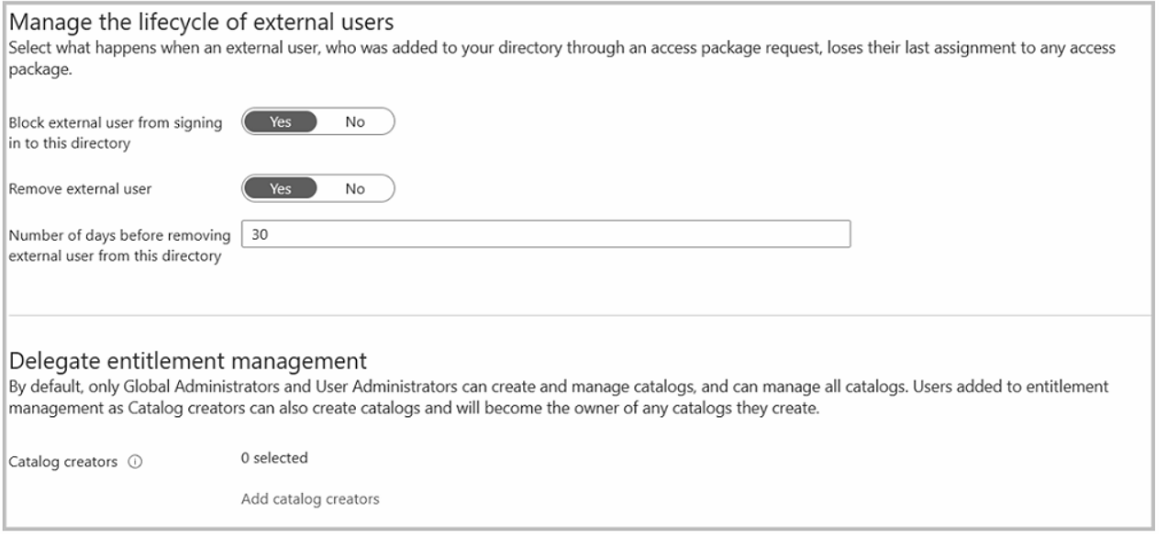Click the lifecycle description starting 'Select what happens'
This screenshot has width=1159, height=534.
click(x=400, y=48)
